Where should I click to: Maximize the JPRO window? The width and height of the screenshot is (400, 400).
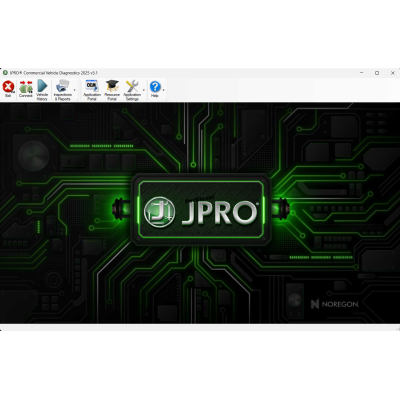377,73
